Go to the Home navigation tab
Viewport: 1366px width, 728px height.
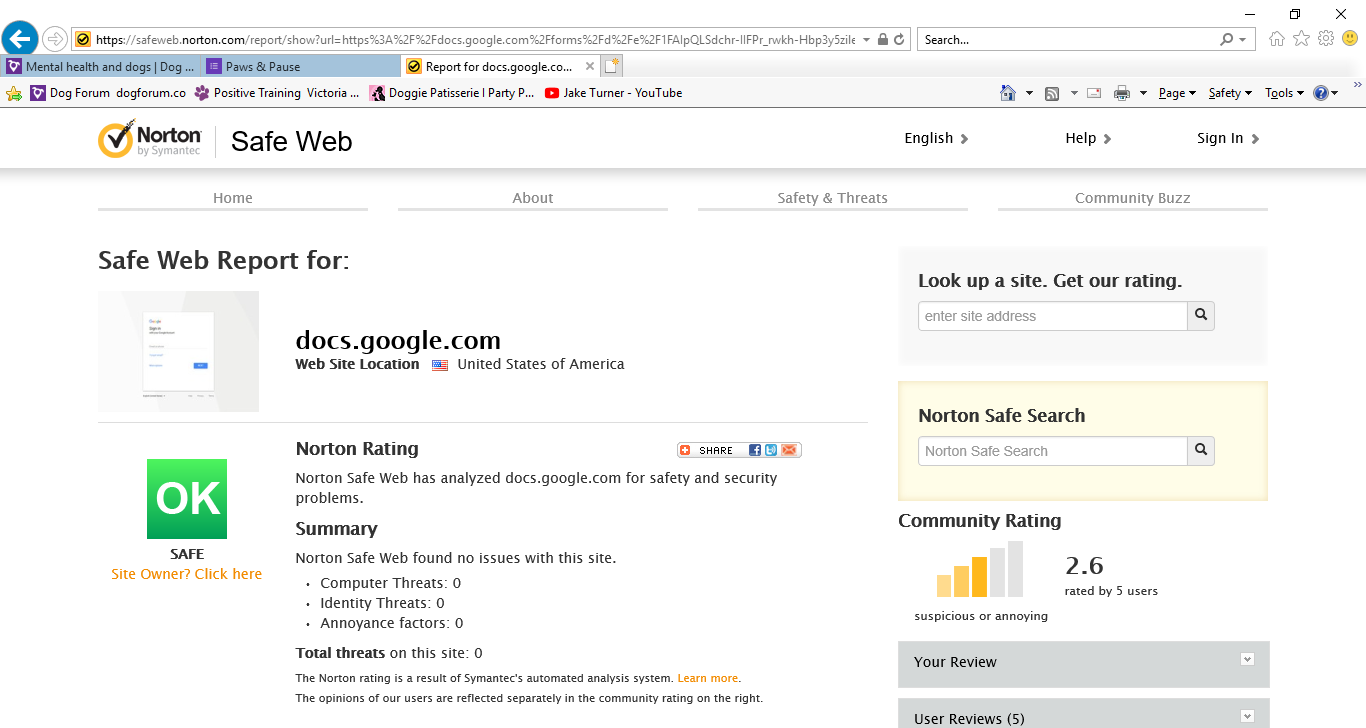[x=233, y=198]
